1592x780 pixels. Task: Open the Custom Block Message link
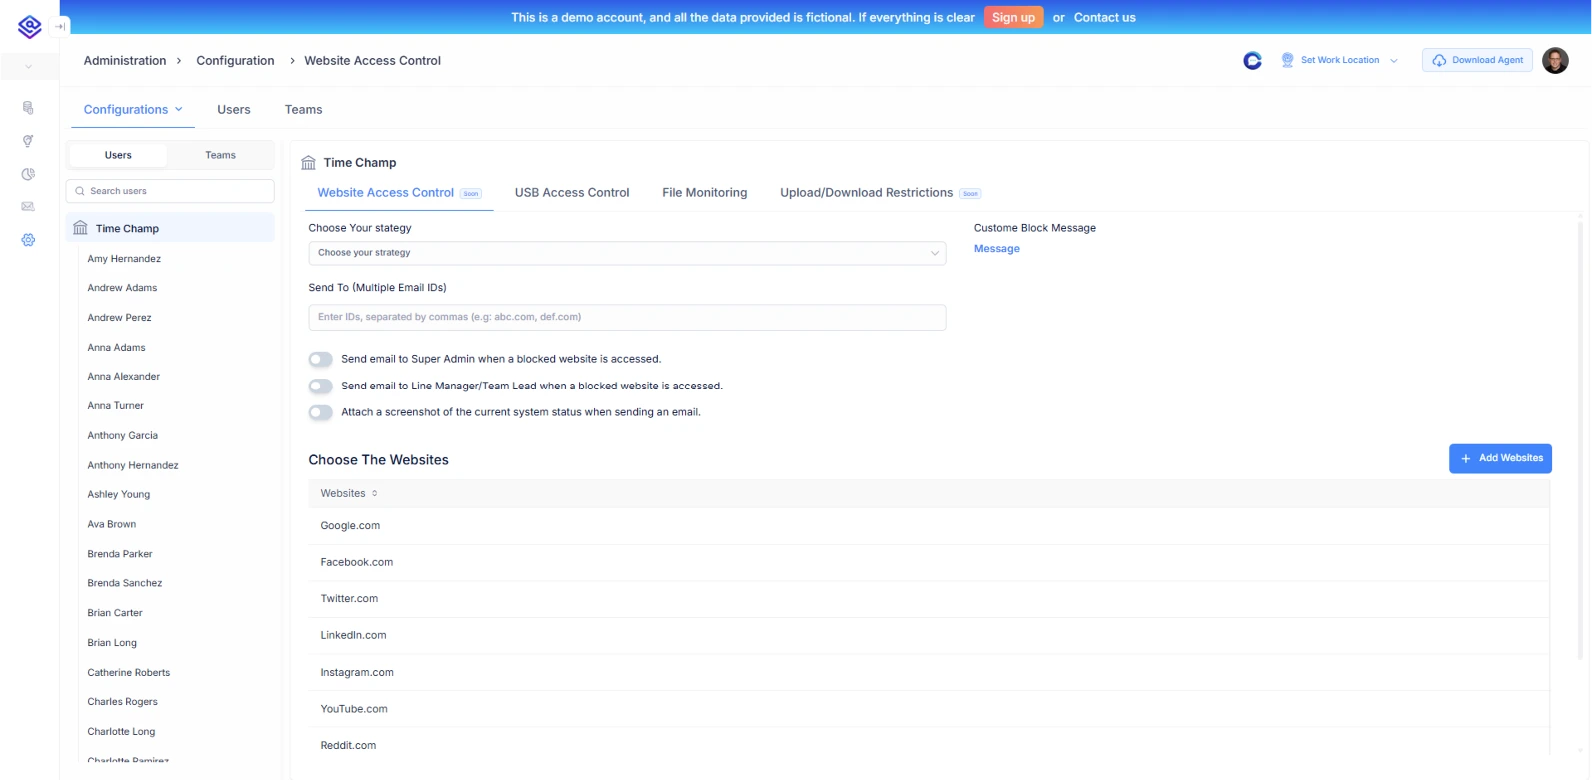[x=997, y=249]
